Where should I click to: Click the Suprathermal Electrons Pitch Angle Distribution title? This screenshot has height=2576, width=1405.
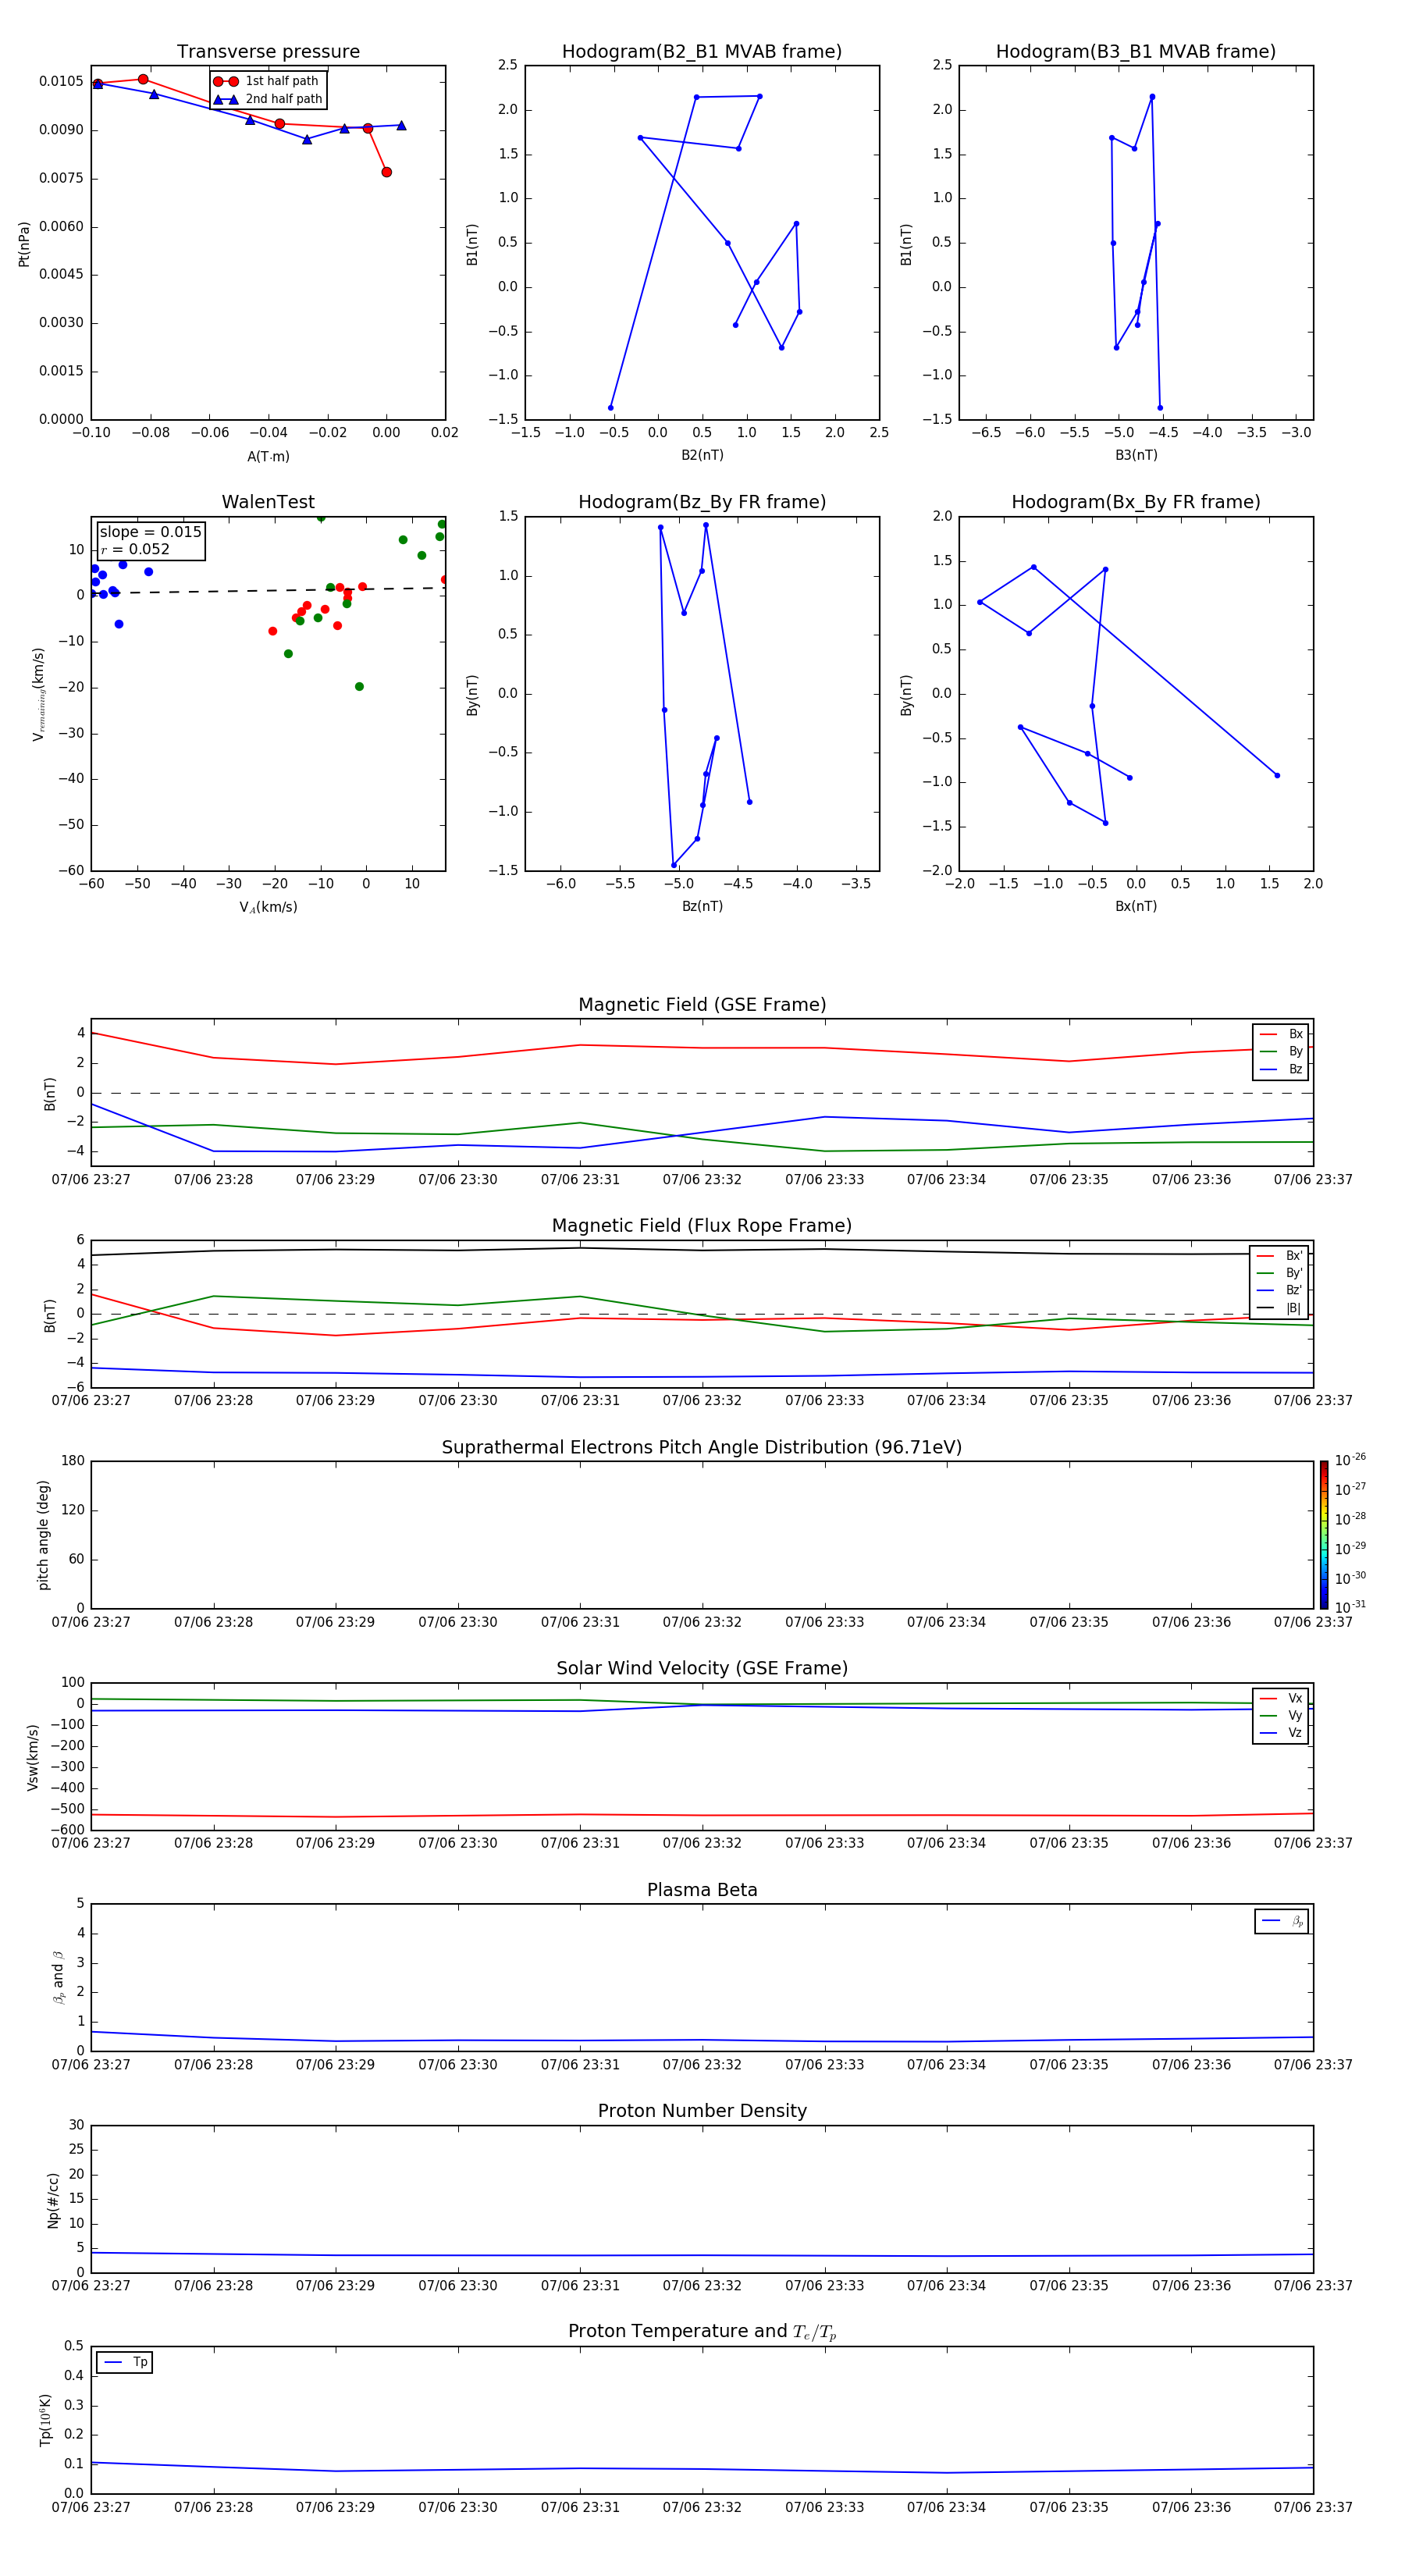point(702,1448)
